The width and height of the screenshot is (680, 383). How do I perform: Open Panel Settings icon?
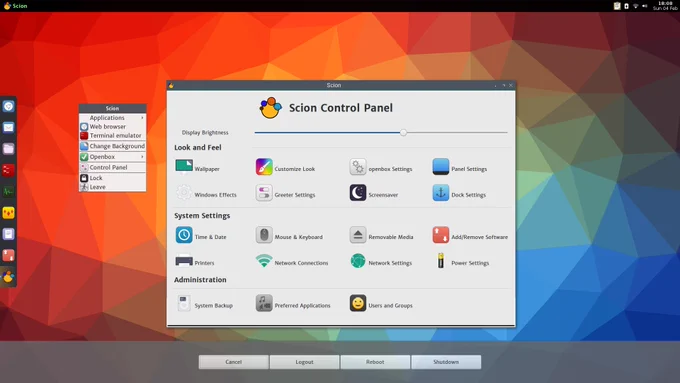click(441, 167)
